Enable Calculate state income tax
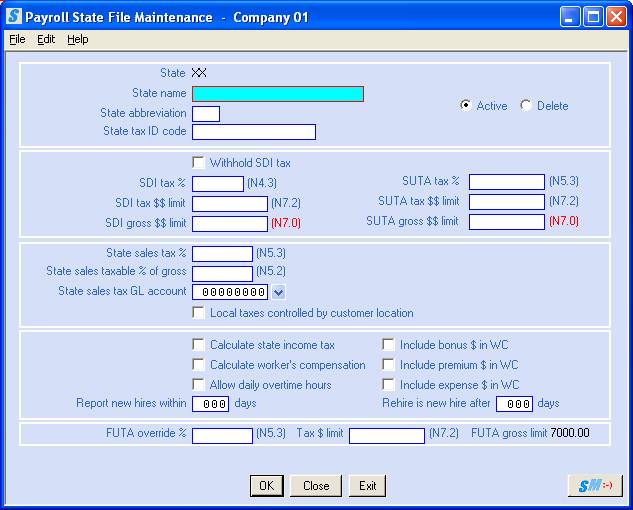 click(198, 344)
